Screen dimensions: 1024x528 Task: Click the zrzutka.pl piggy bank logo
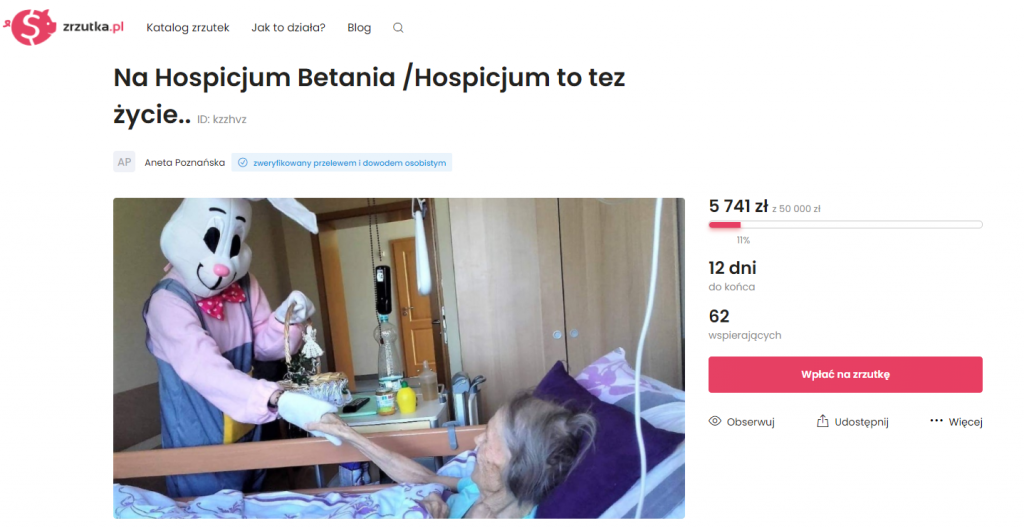coord(30,27)
